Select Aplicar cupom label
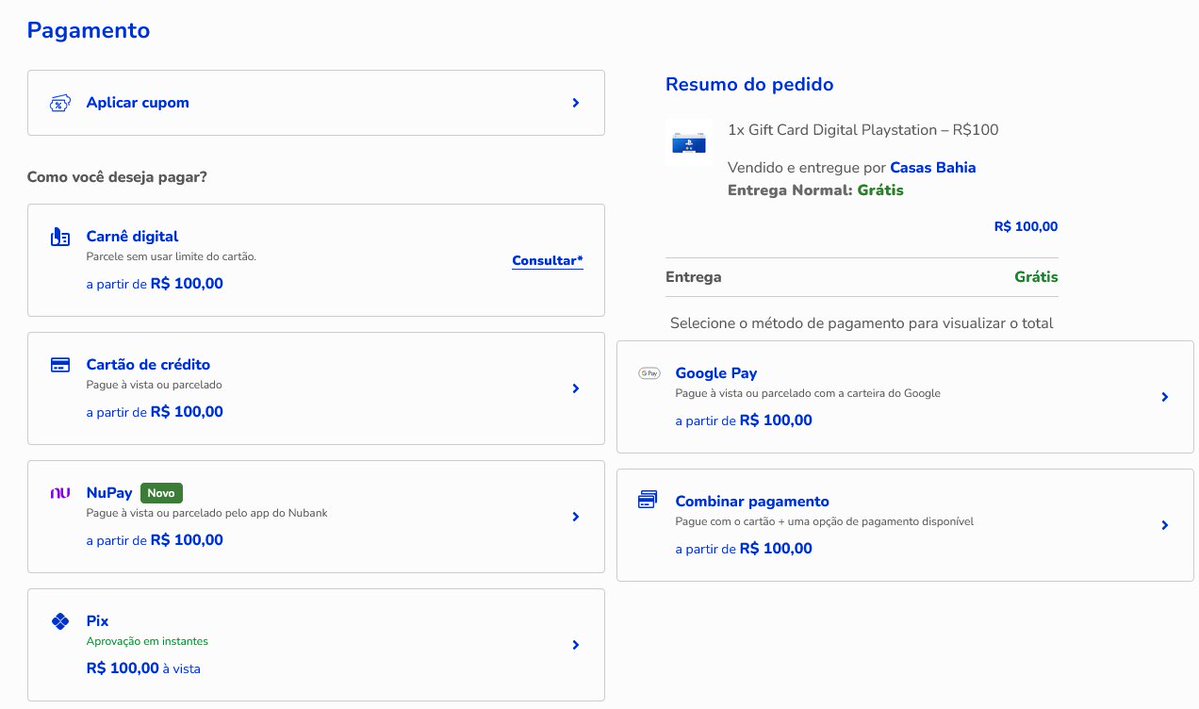This screenshot has width=1199, height=709. pyautogui.click(x=138, y=102)
